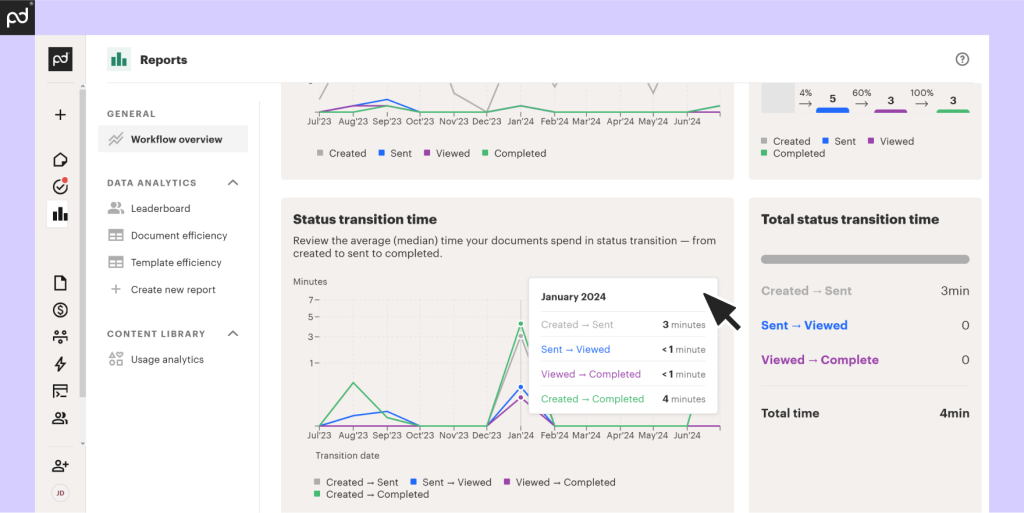Open the Leaderboard report

[x=160, y=209]
